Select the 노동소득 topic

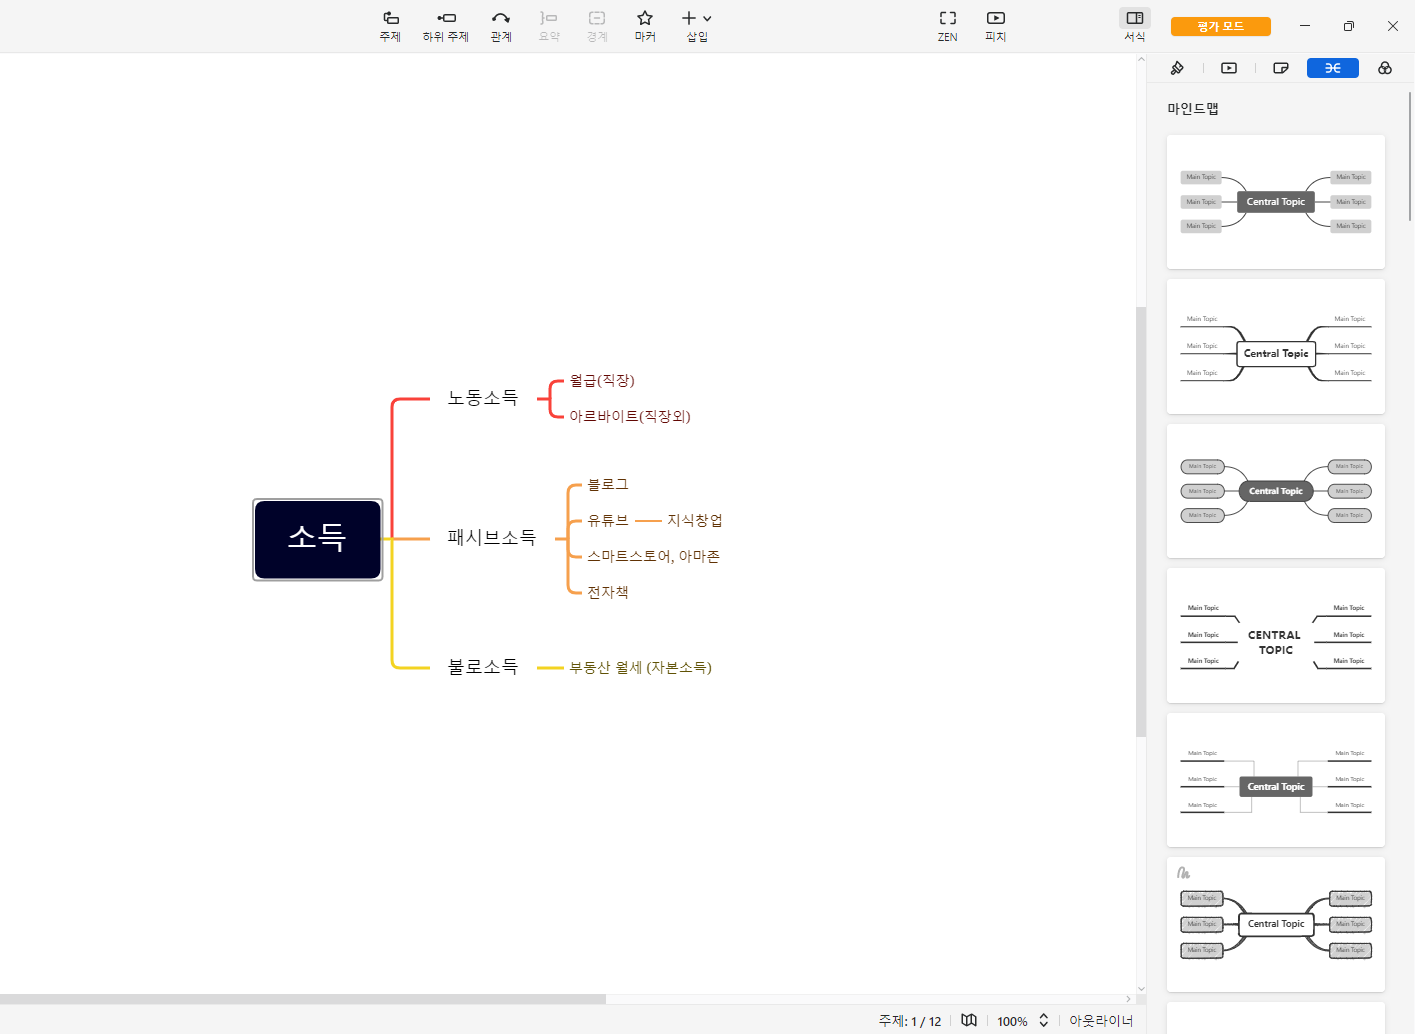point(483,398)
